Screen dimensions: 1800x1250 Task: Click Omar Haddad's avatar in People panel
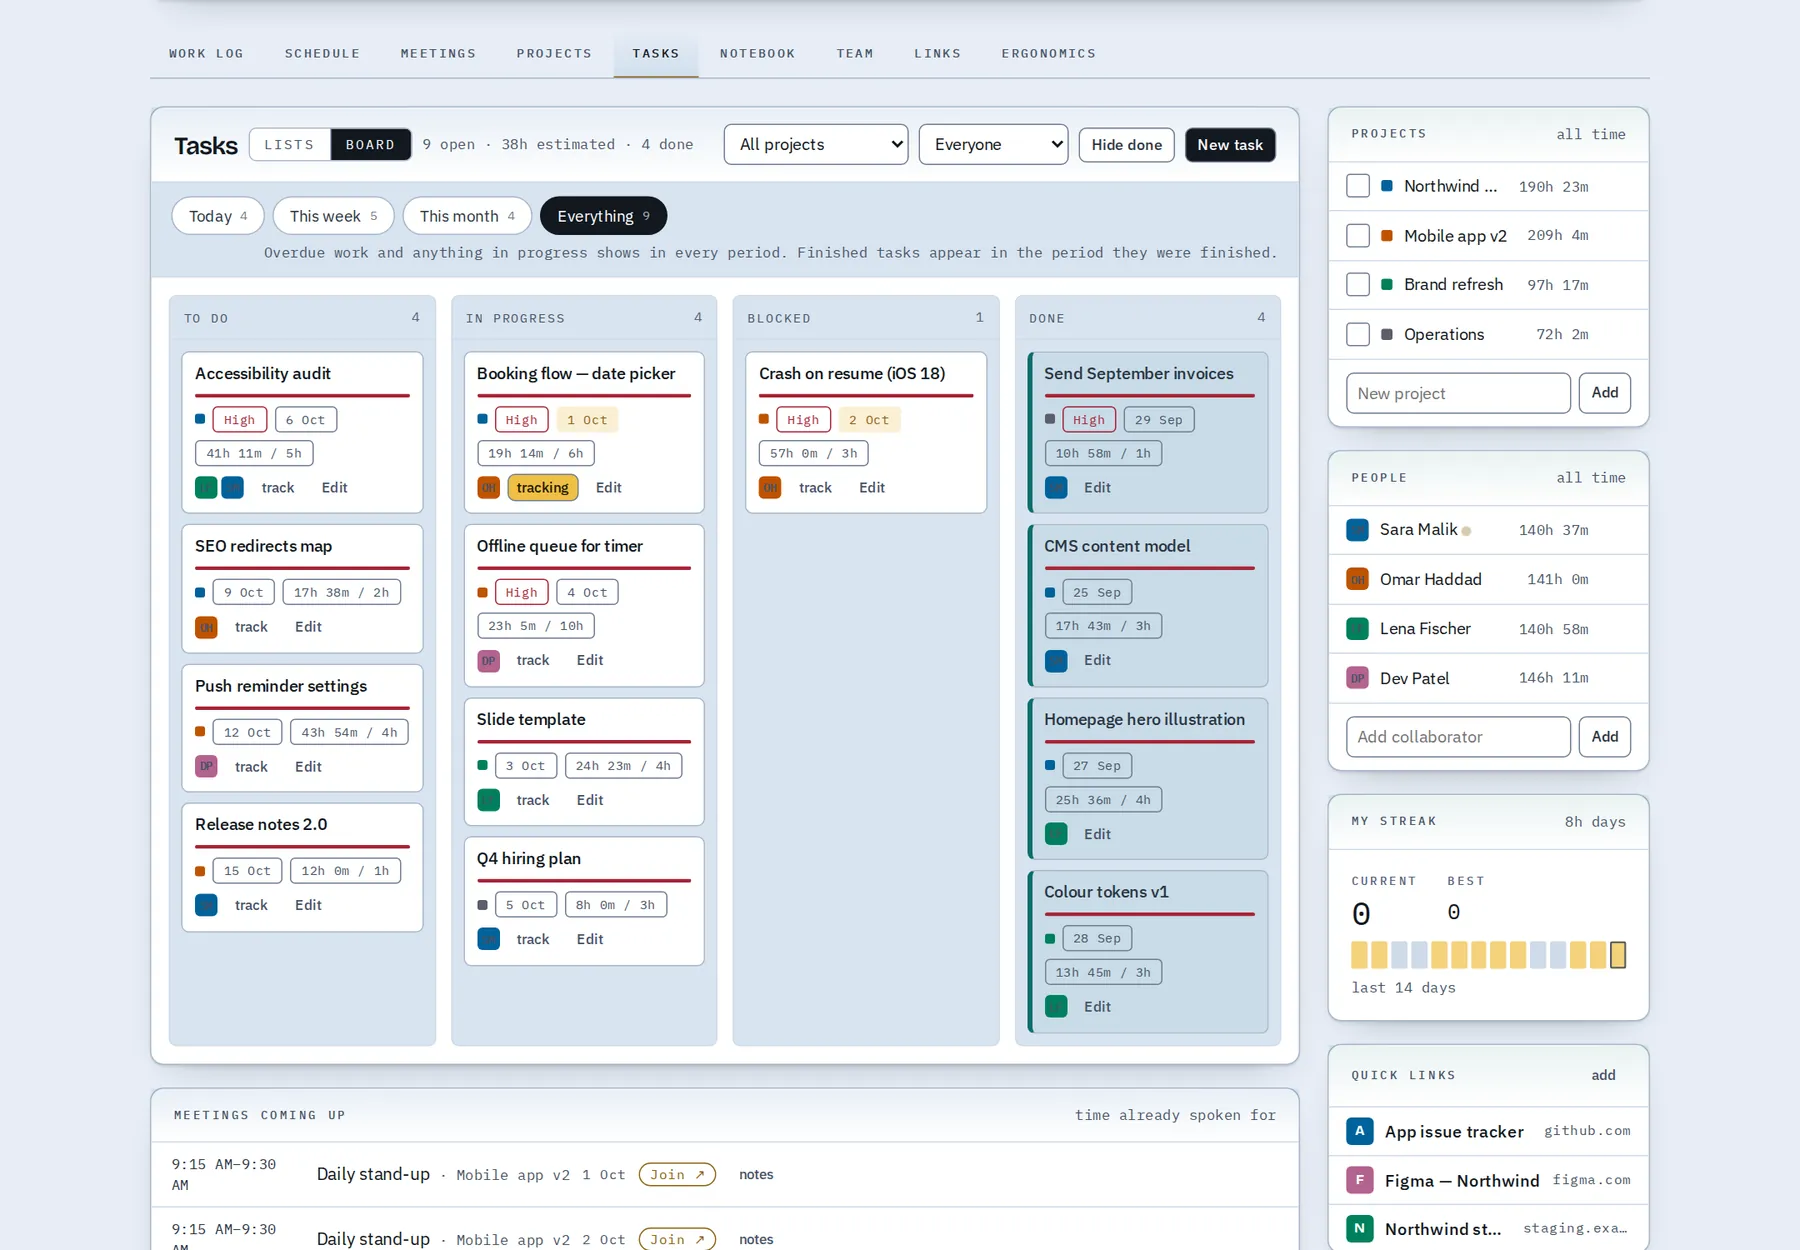click(x=1357, y=579)
